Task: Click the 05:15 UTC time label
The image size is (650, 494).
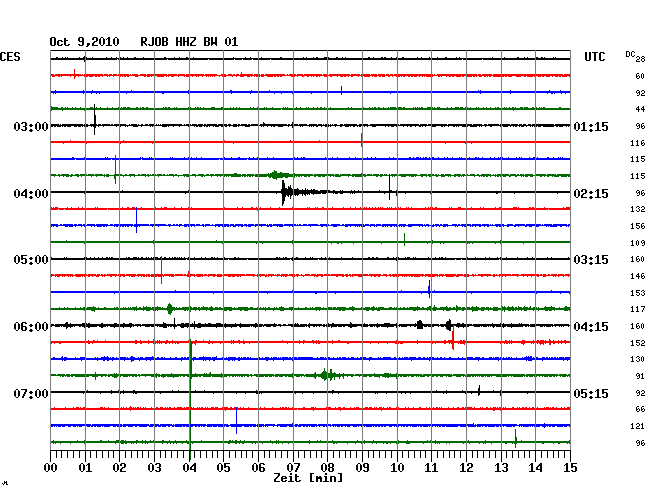Action: click(x=591, y=393)
